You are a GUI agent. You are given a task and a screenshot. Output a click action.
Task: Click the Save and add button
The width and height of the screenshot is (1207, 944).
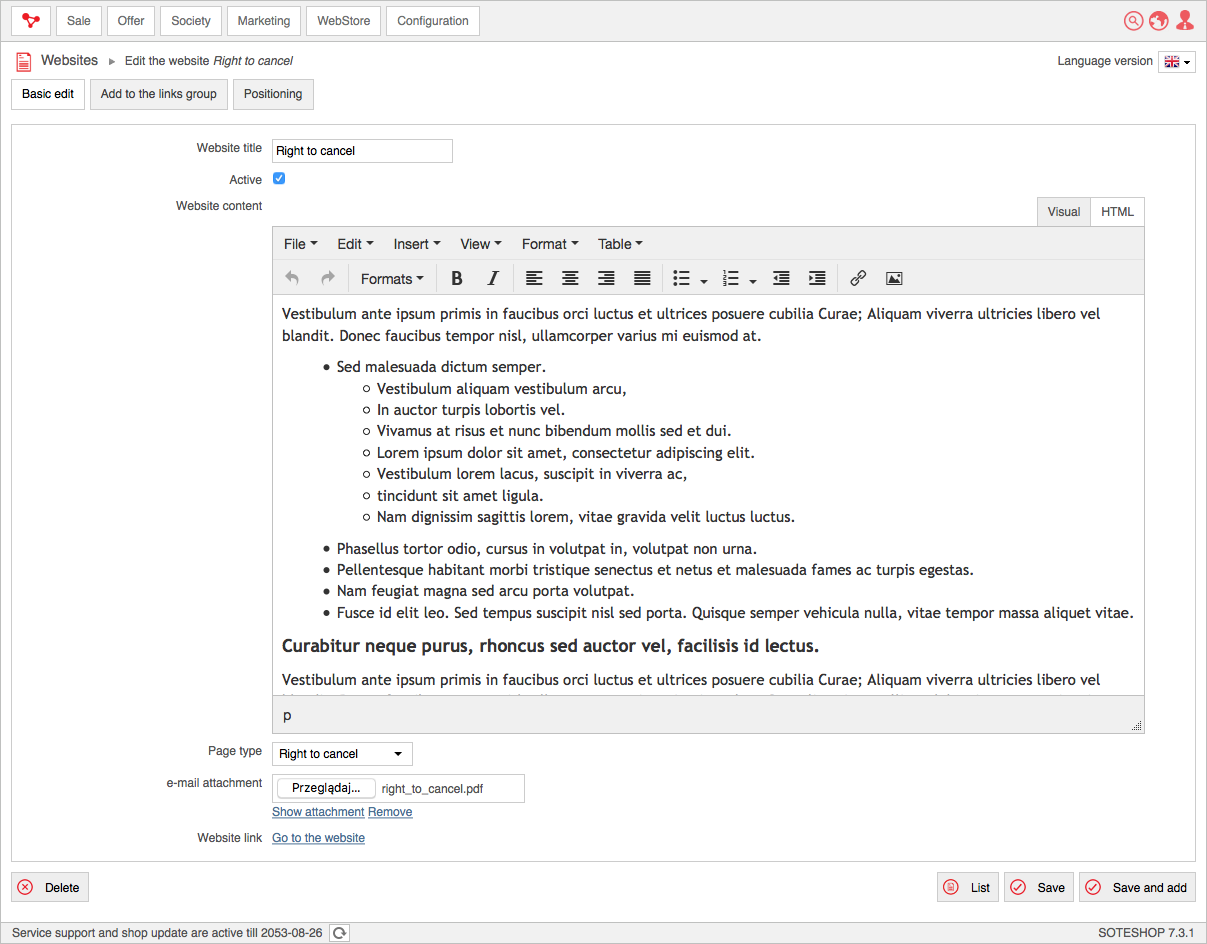point(1137,887)
